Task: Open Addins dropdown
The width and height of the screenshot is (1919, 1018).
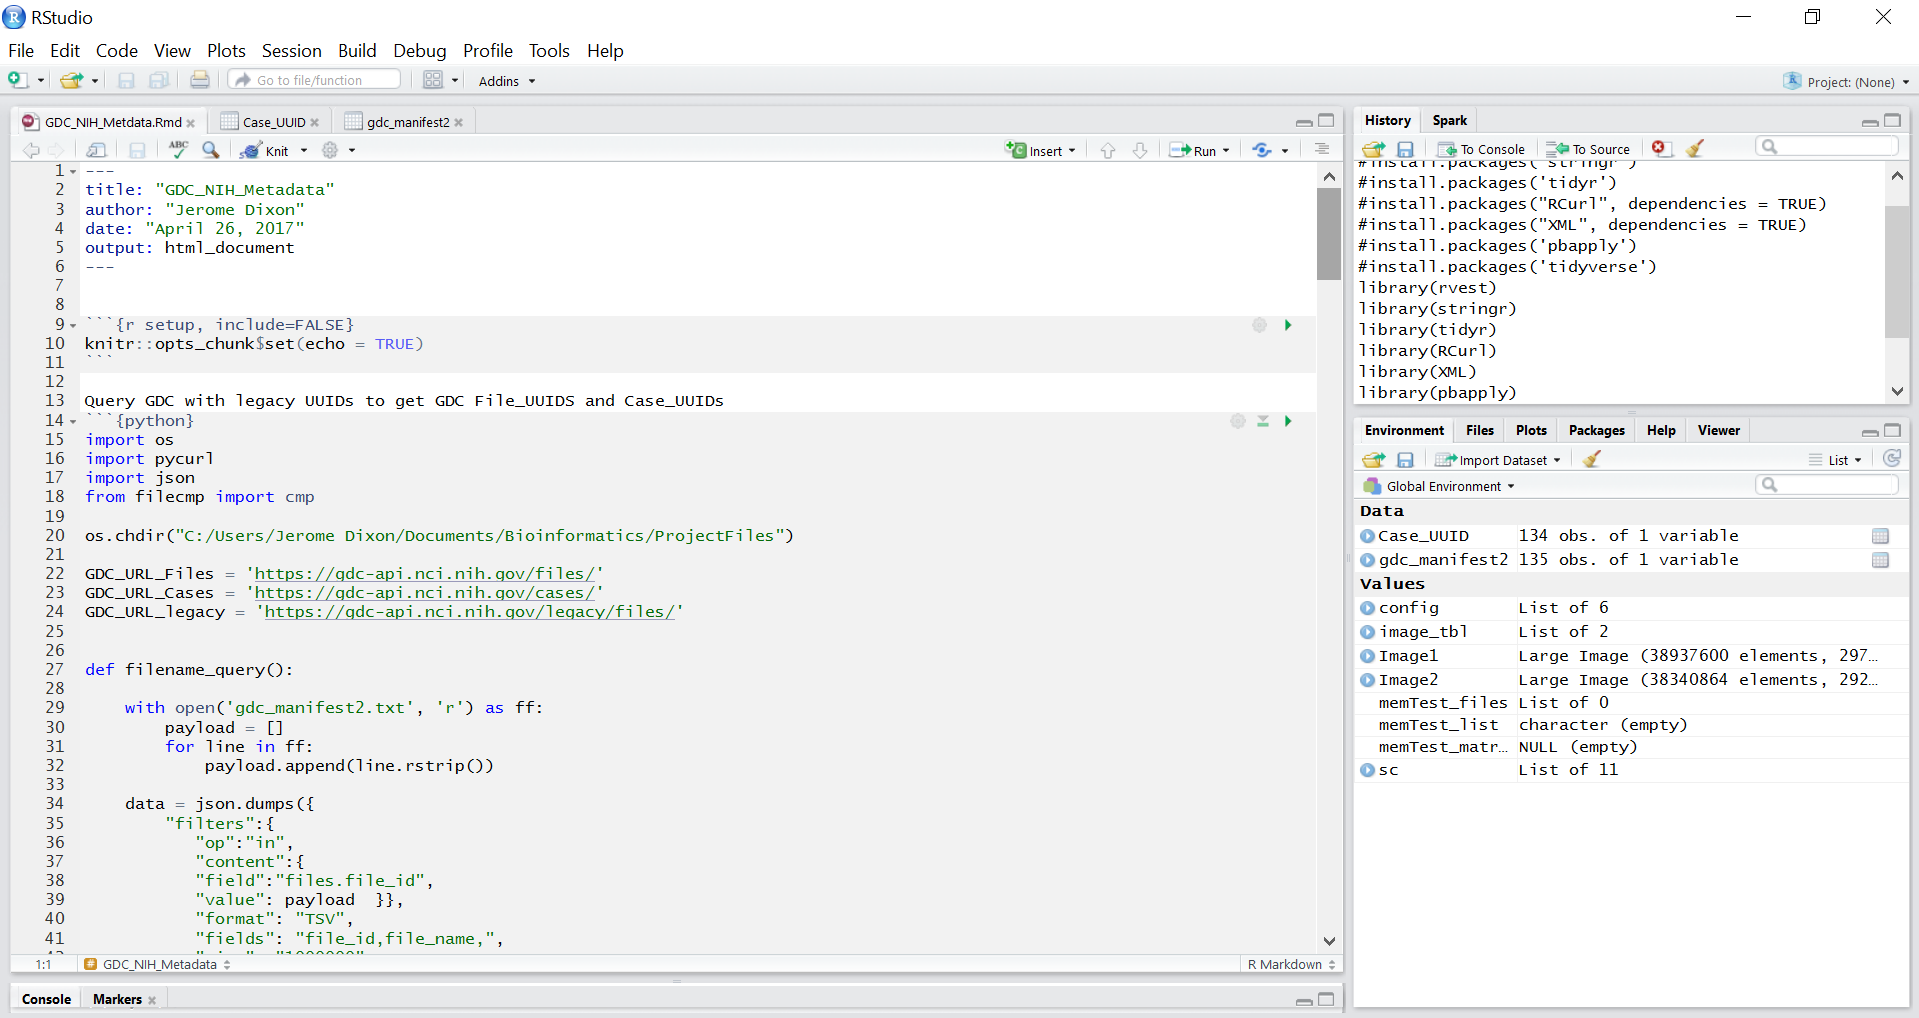Action: click(x=507, y=81)
